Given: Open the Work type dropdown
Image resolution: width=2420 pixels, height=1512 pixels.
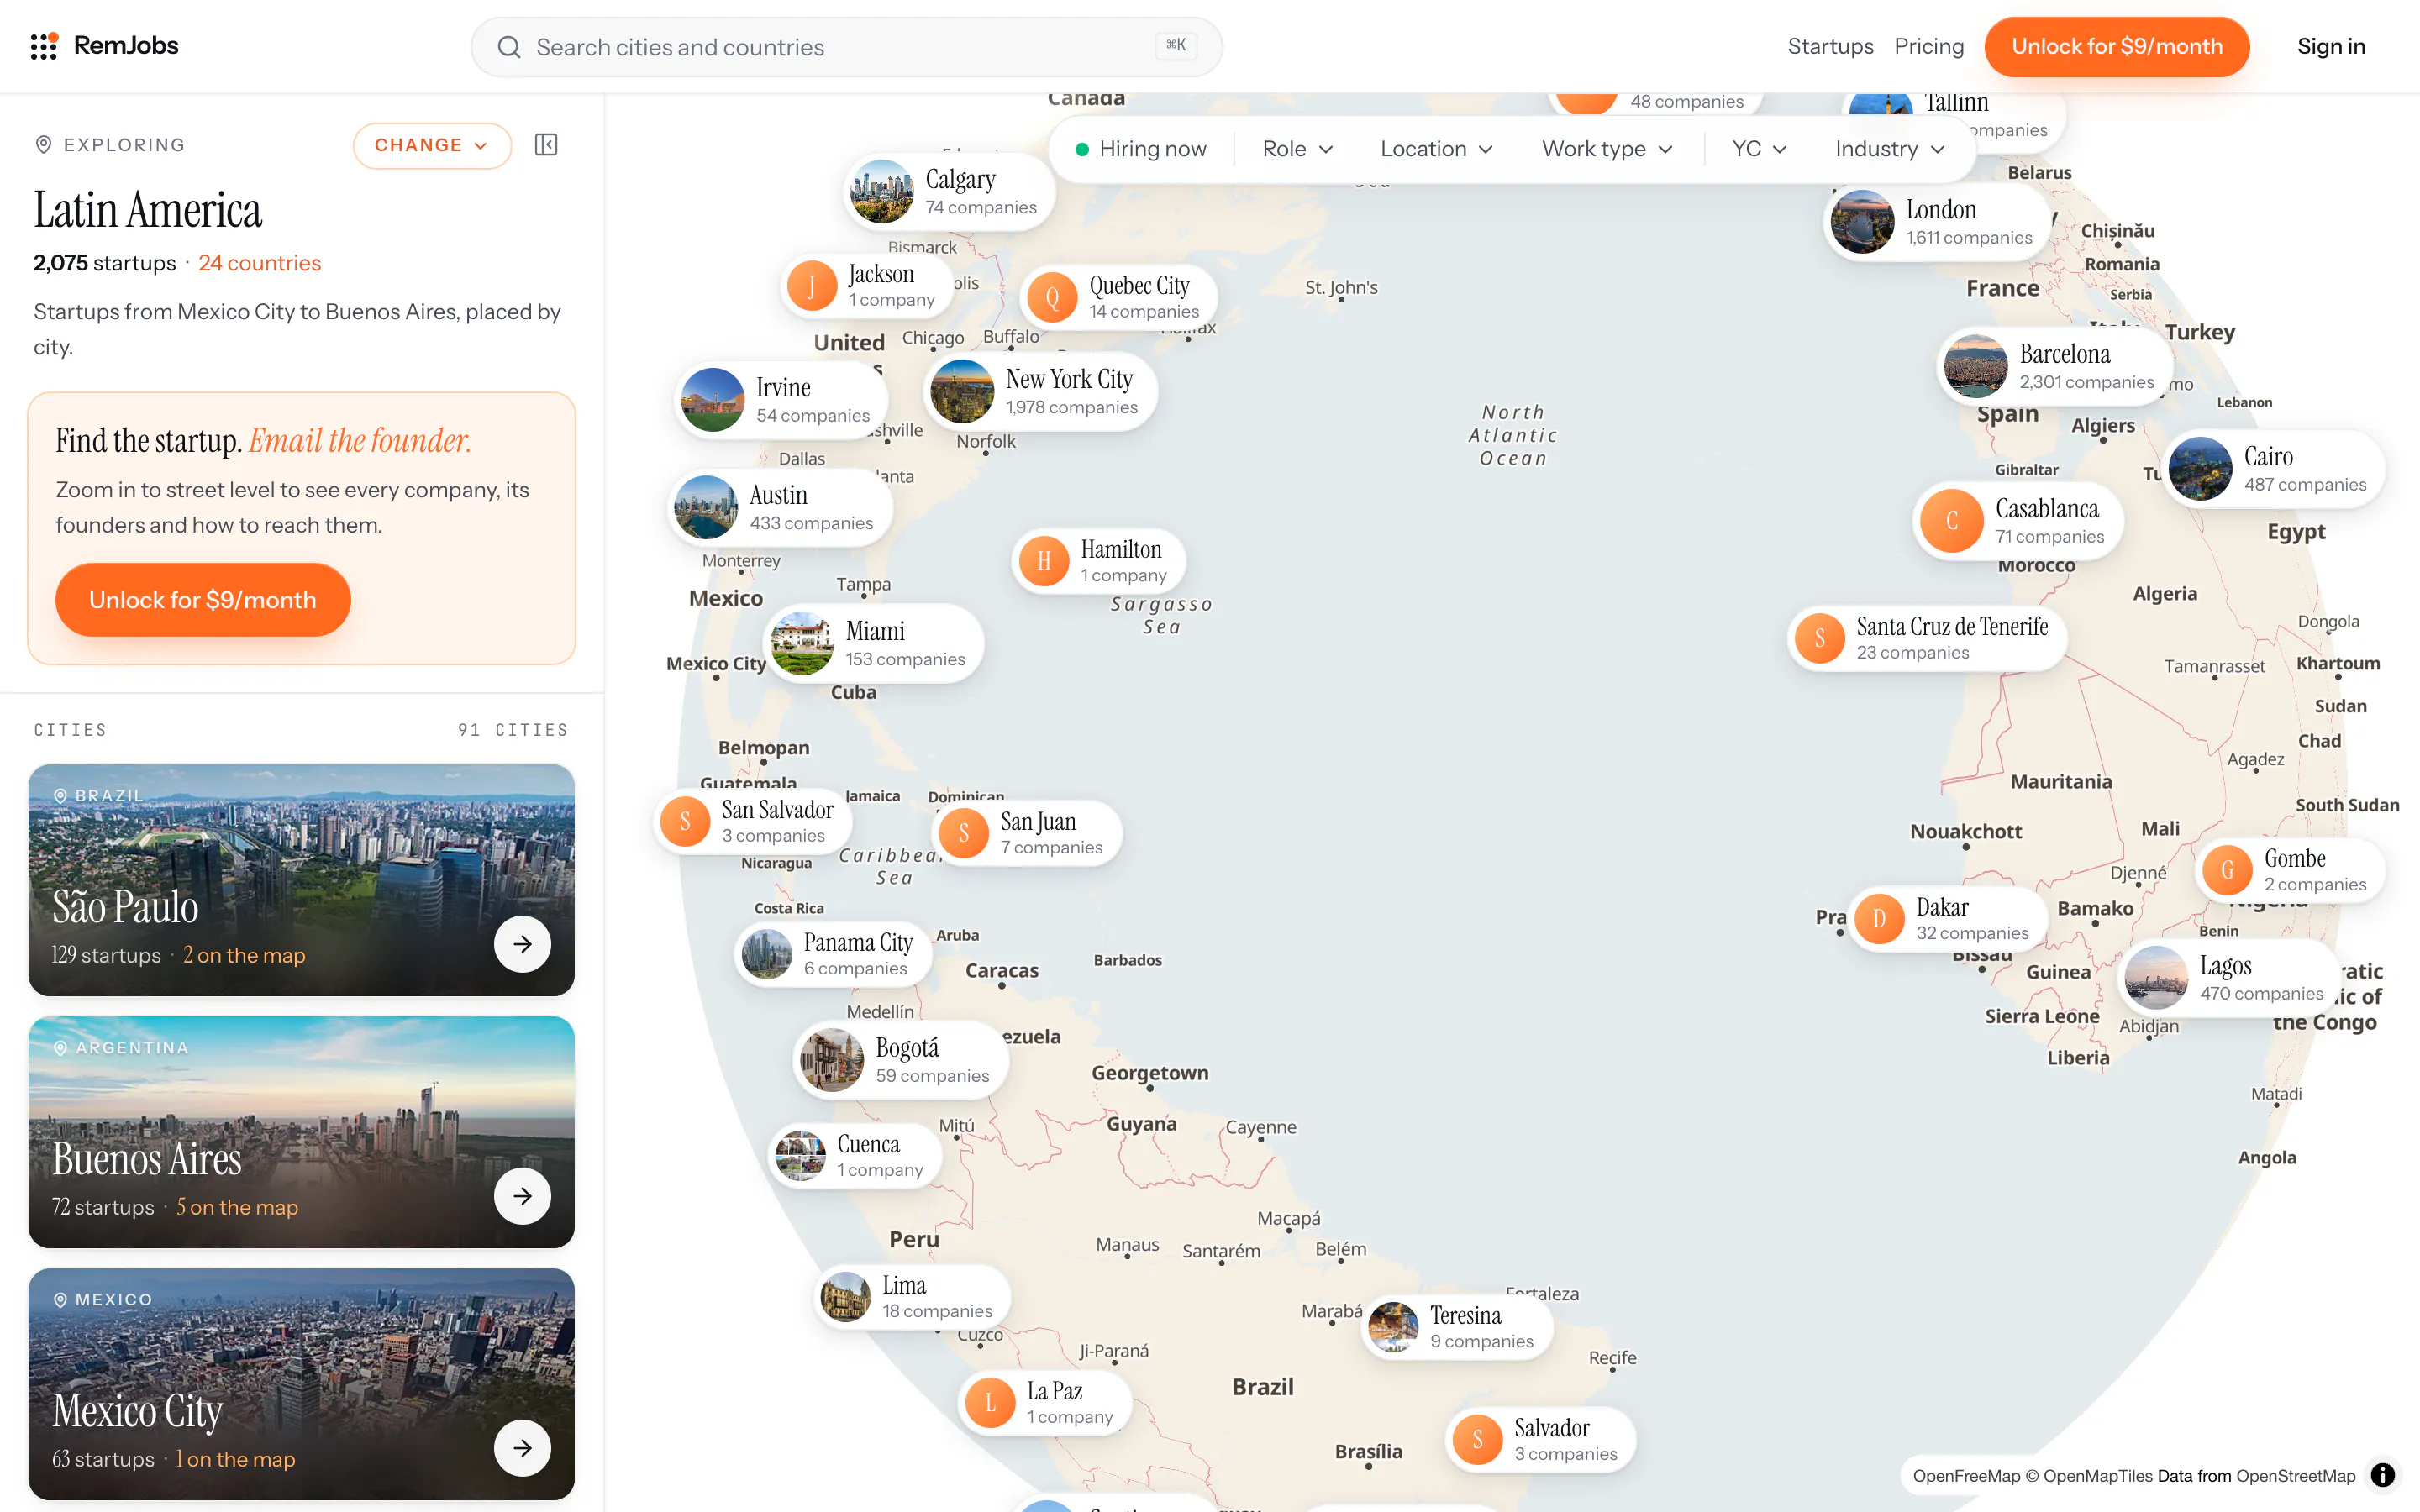Looking at the screenshot, I should (1607, 149).
